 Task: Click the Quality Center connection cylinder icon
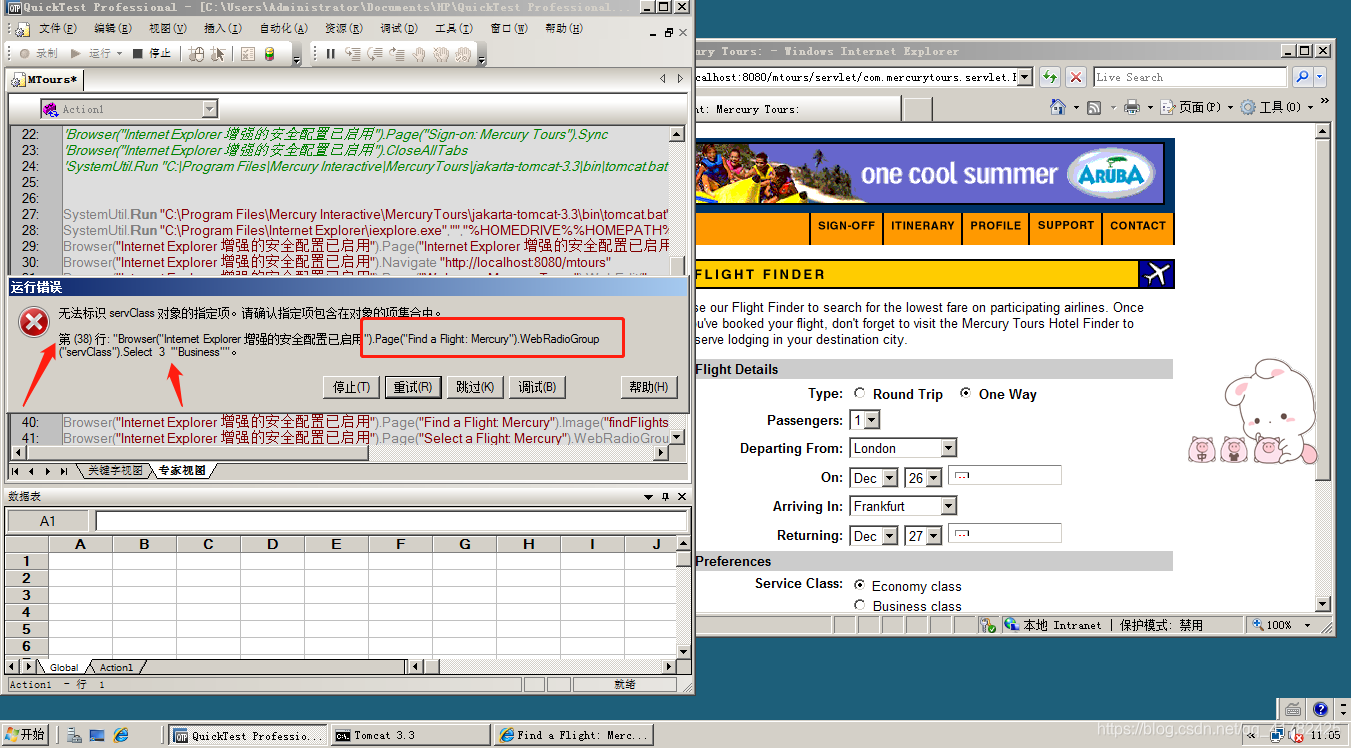(x=269, y=53)
